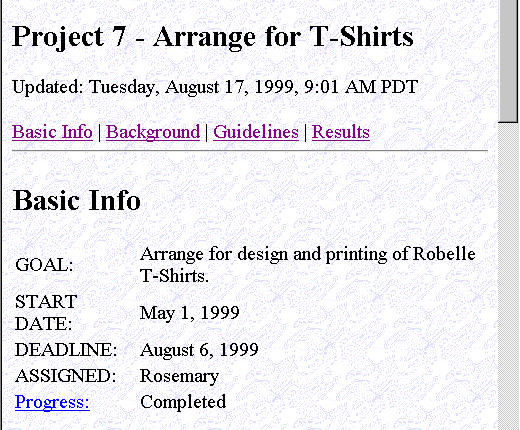Image resolution: width=520 pixels, height=430 pixels.
Task: Click the Project 7 page heading
Action: coord(213,37)
